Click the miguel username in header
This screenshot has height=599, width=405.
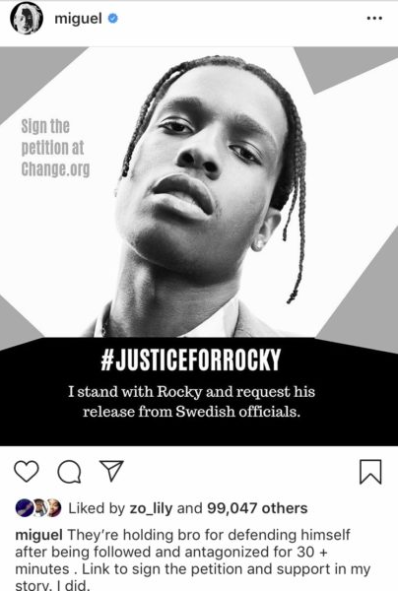78,18
